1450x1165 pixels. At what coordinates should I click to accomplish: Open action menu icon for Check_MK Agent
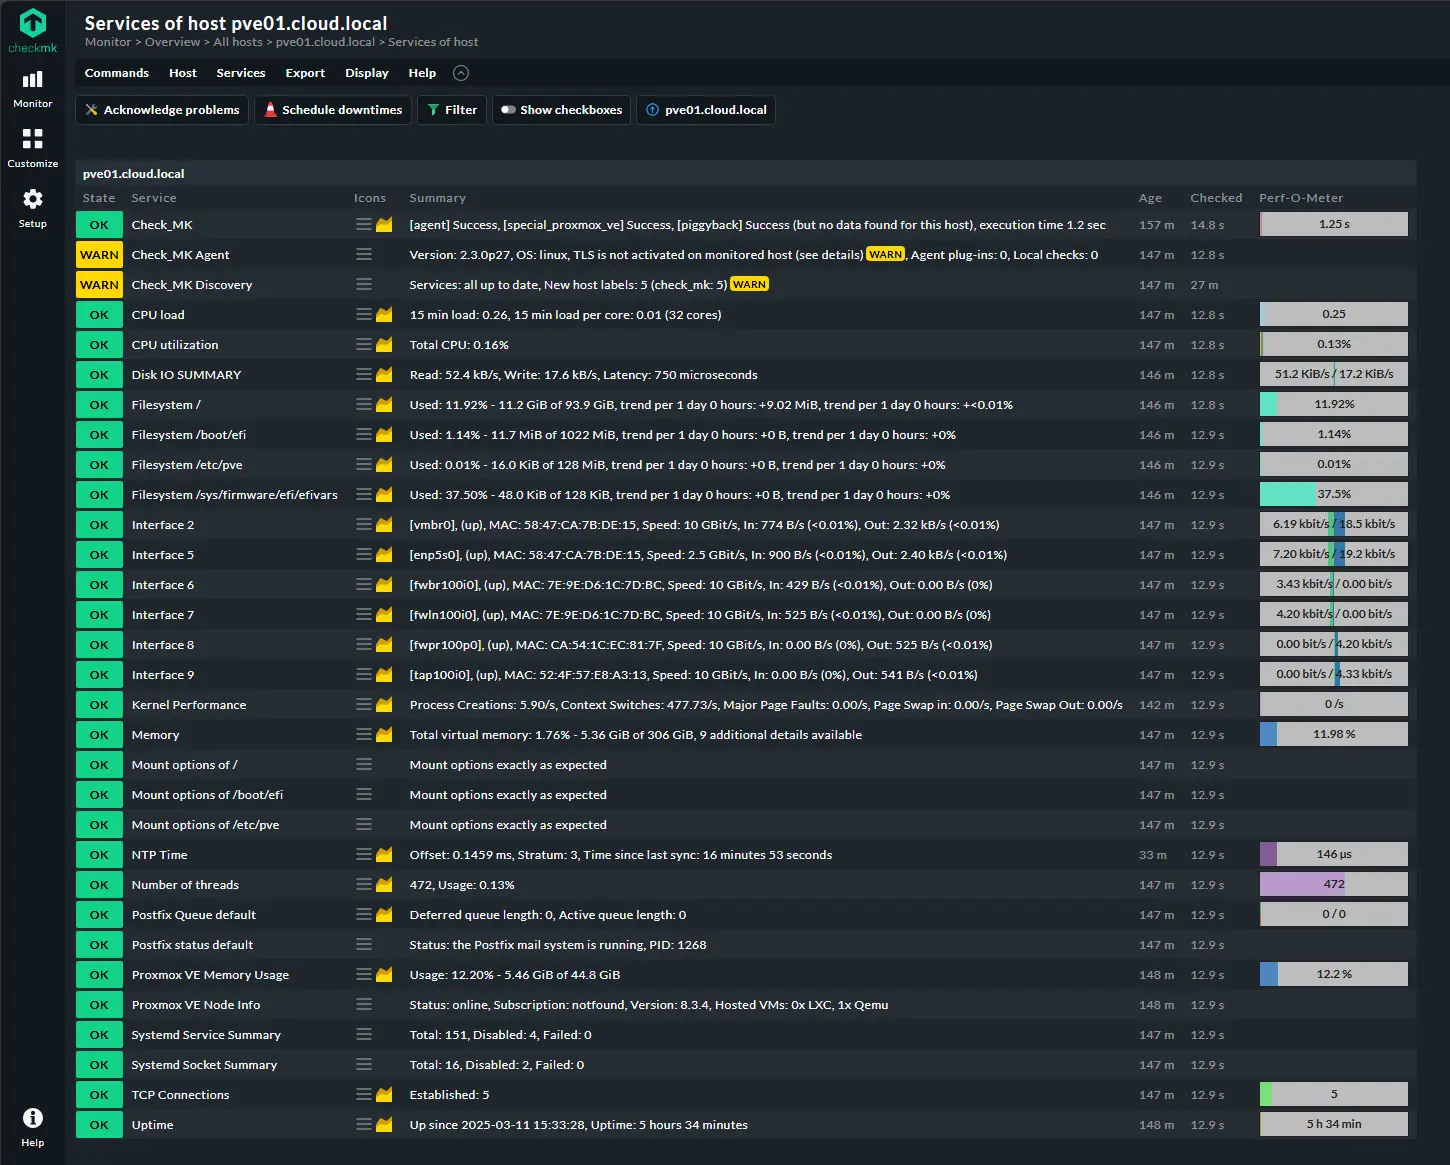(x=364, y=255)
